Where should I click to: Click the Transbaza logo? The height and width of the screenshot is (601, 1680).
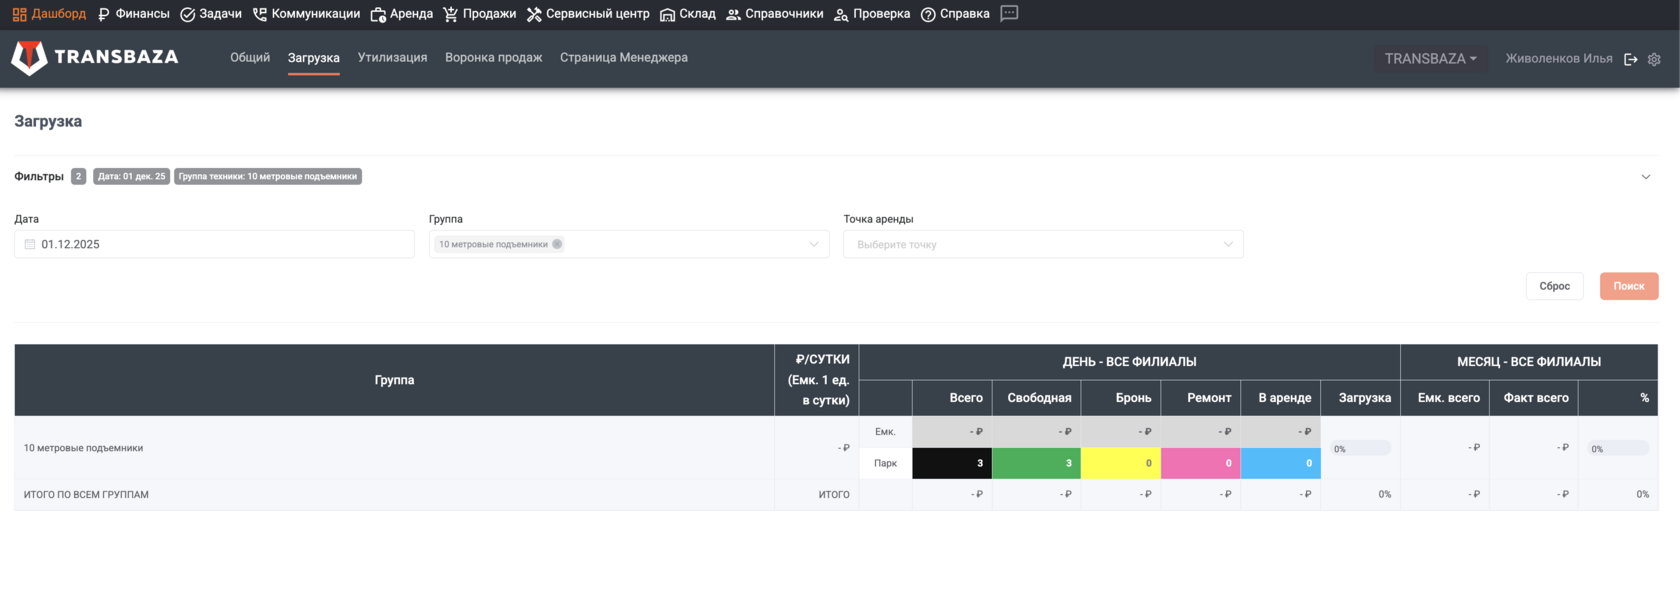click(95, 57)
